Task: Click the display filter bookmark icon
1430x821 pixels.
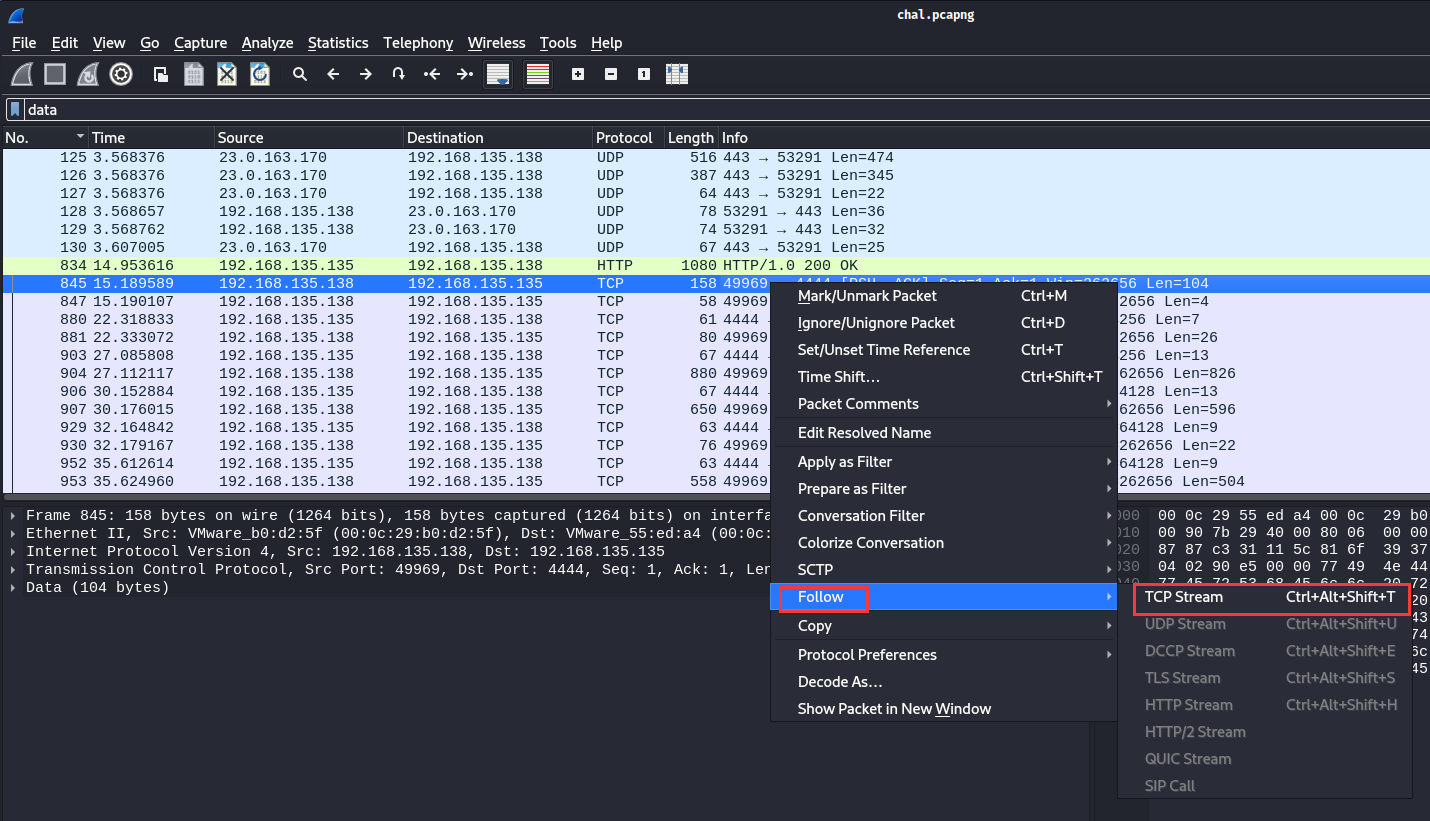Action: pos(15,109)
